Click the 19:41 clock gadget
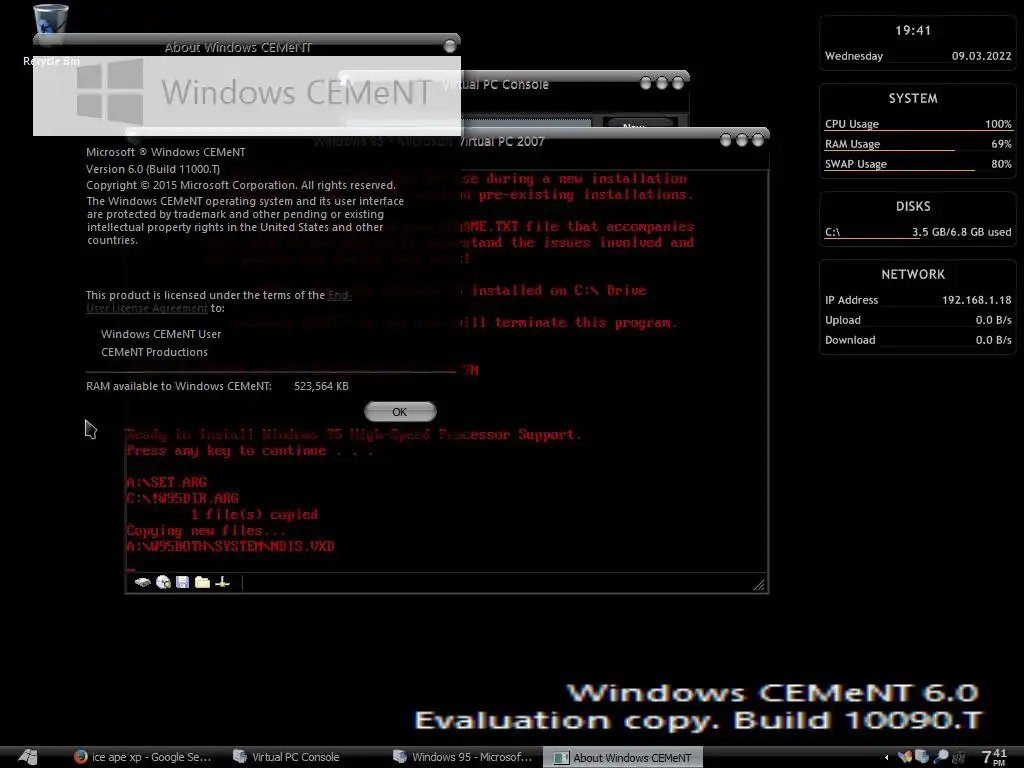This screenshot has height=768, width=1024. click(x=912, y=31)
